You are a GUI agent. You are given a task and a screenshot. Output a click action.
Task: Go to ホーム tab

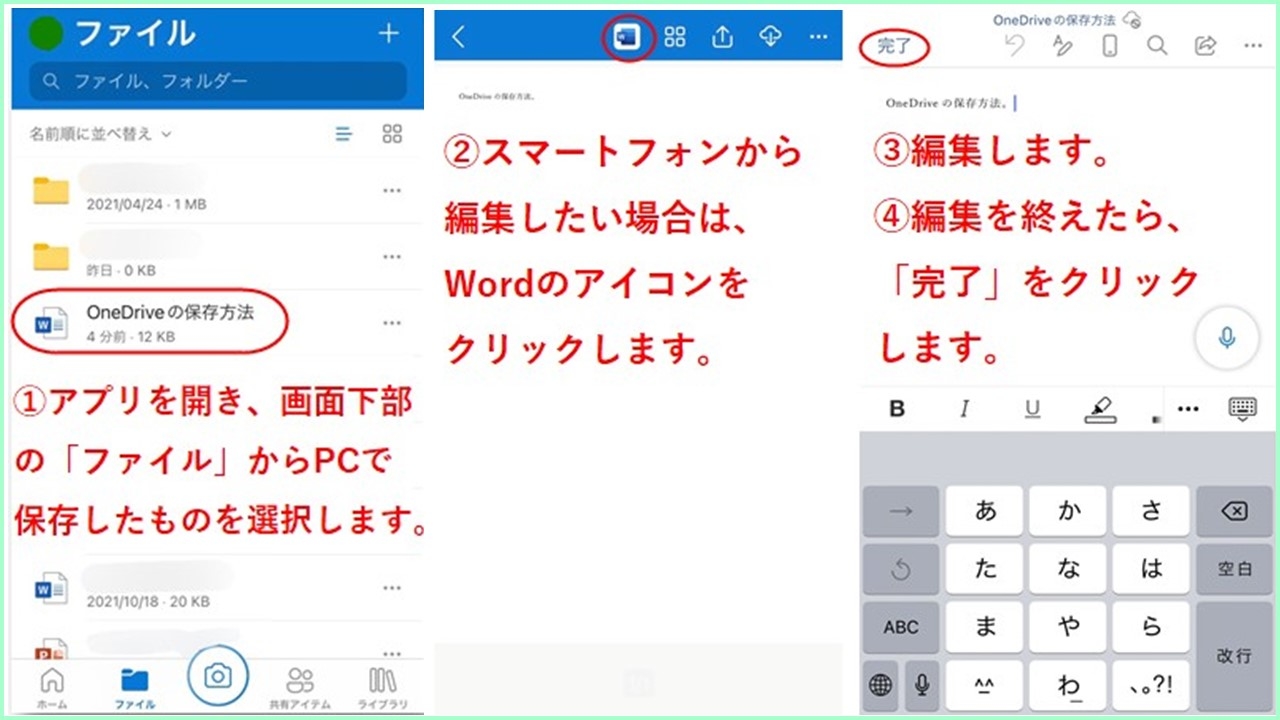point(51,687)
